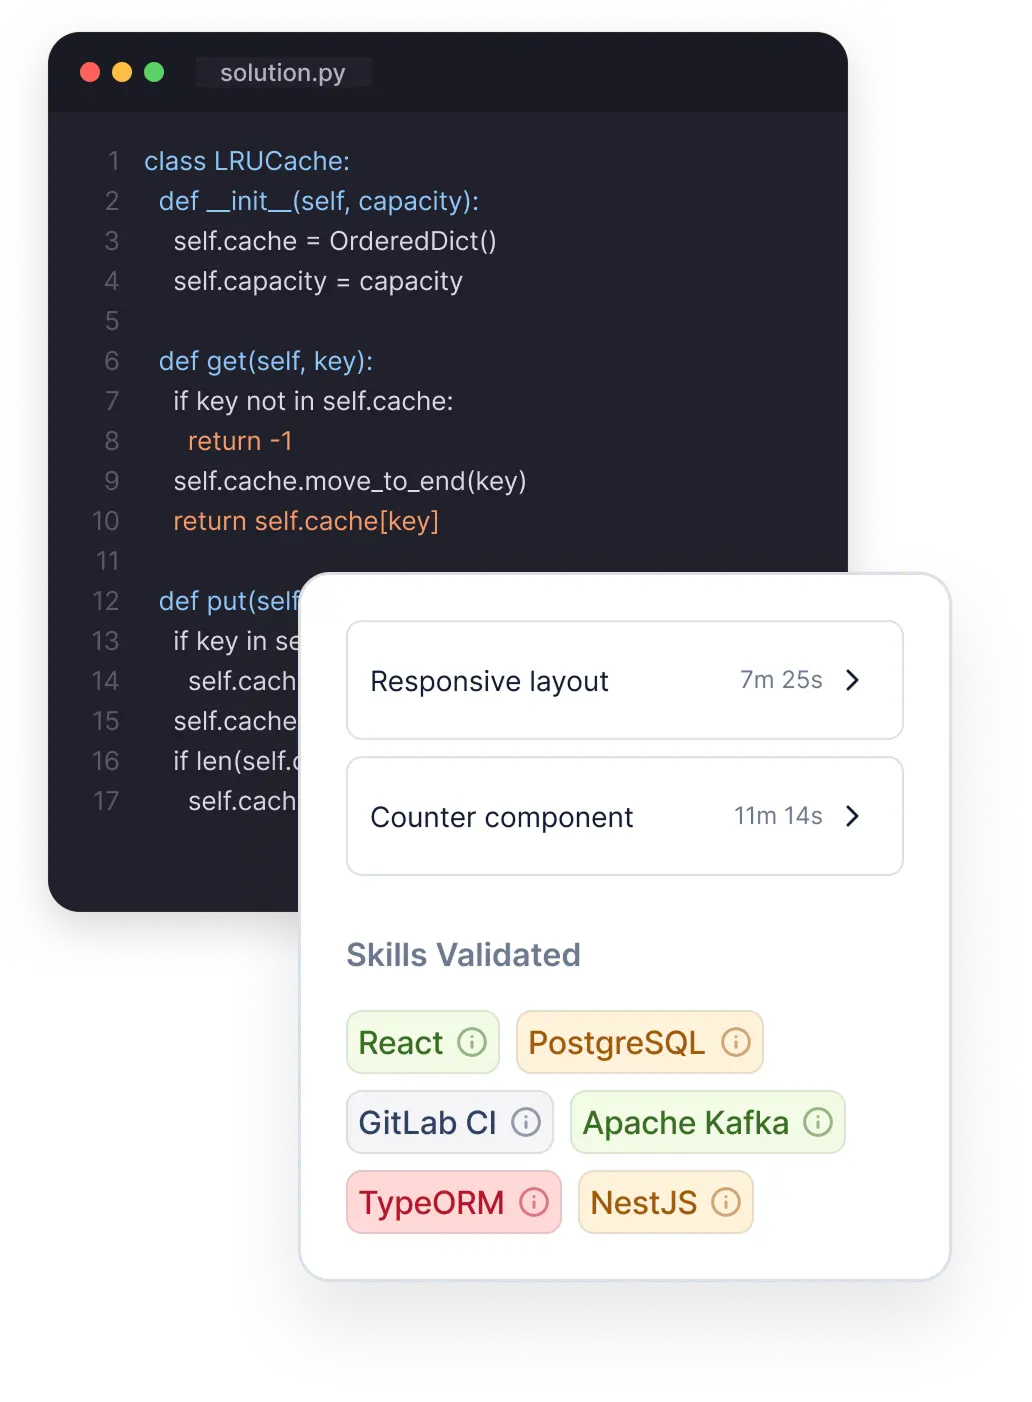
Task: Click the info icon beside NestJS
Action: (728, 1202)
